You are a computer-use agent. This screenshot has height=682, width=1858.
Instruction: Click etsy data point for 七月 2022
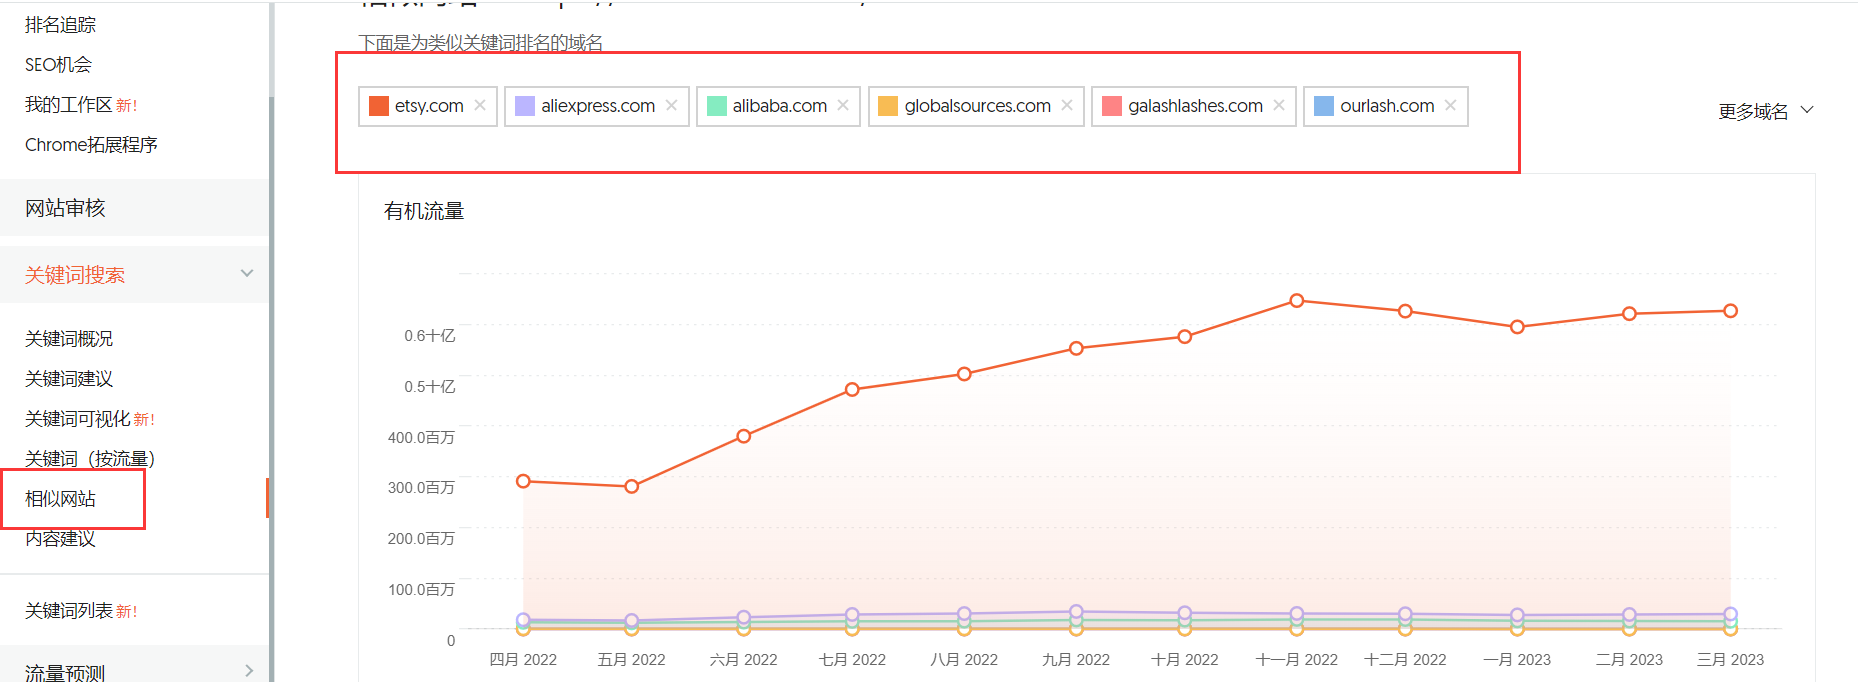(852, 389)
